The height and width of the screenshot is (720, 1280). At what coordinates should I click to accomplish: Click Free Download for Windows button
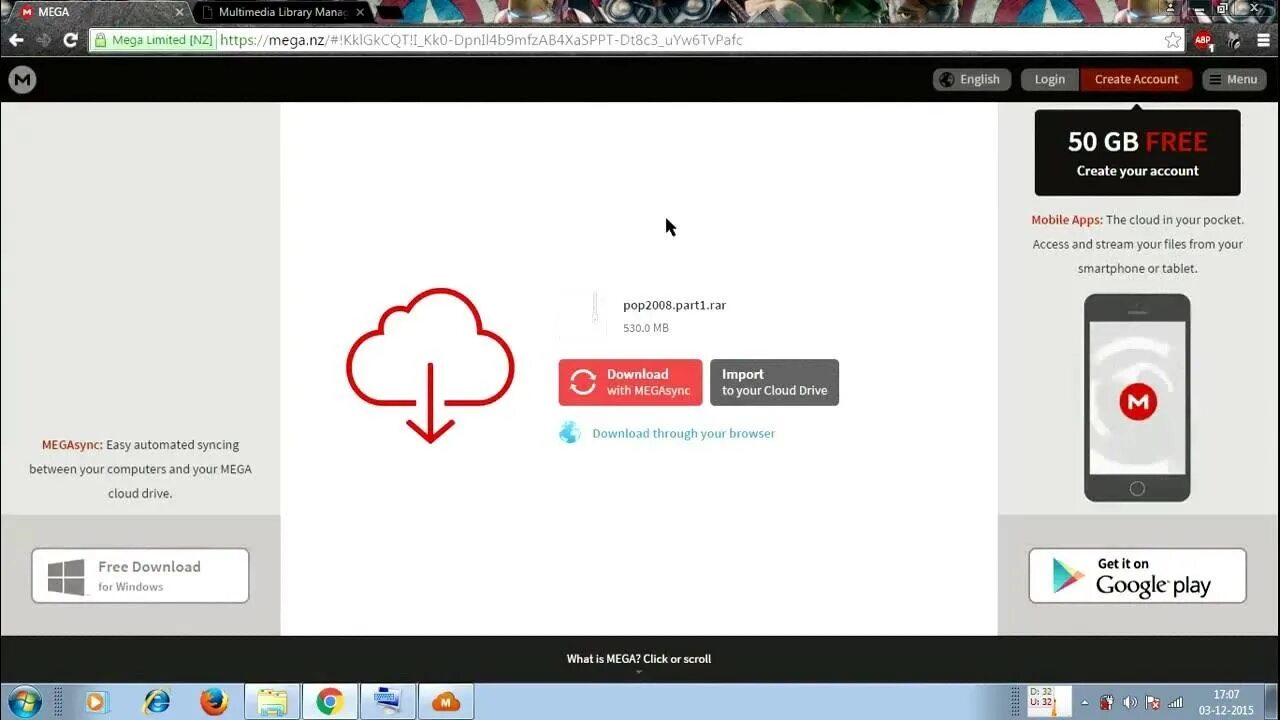(x=140, y=575)
